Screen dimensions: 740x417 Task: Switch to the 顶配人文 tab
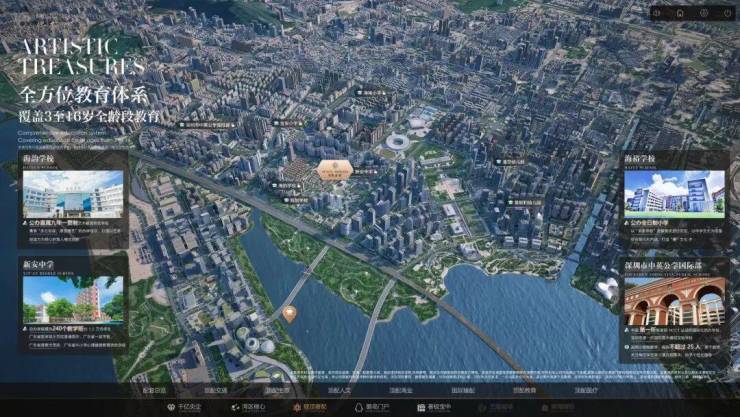tap(339, 390)
